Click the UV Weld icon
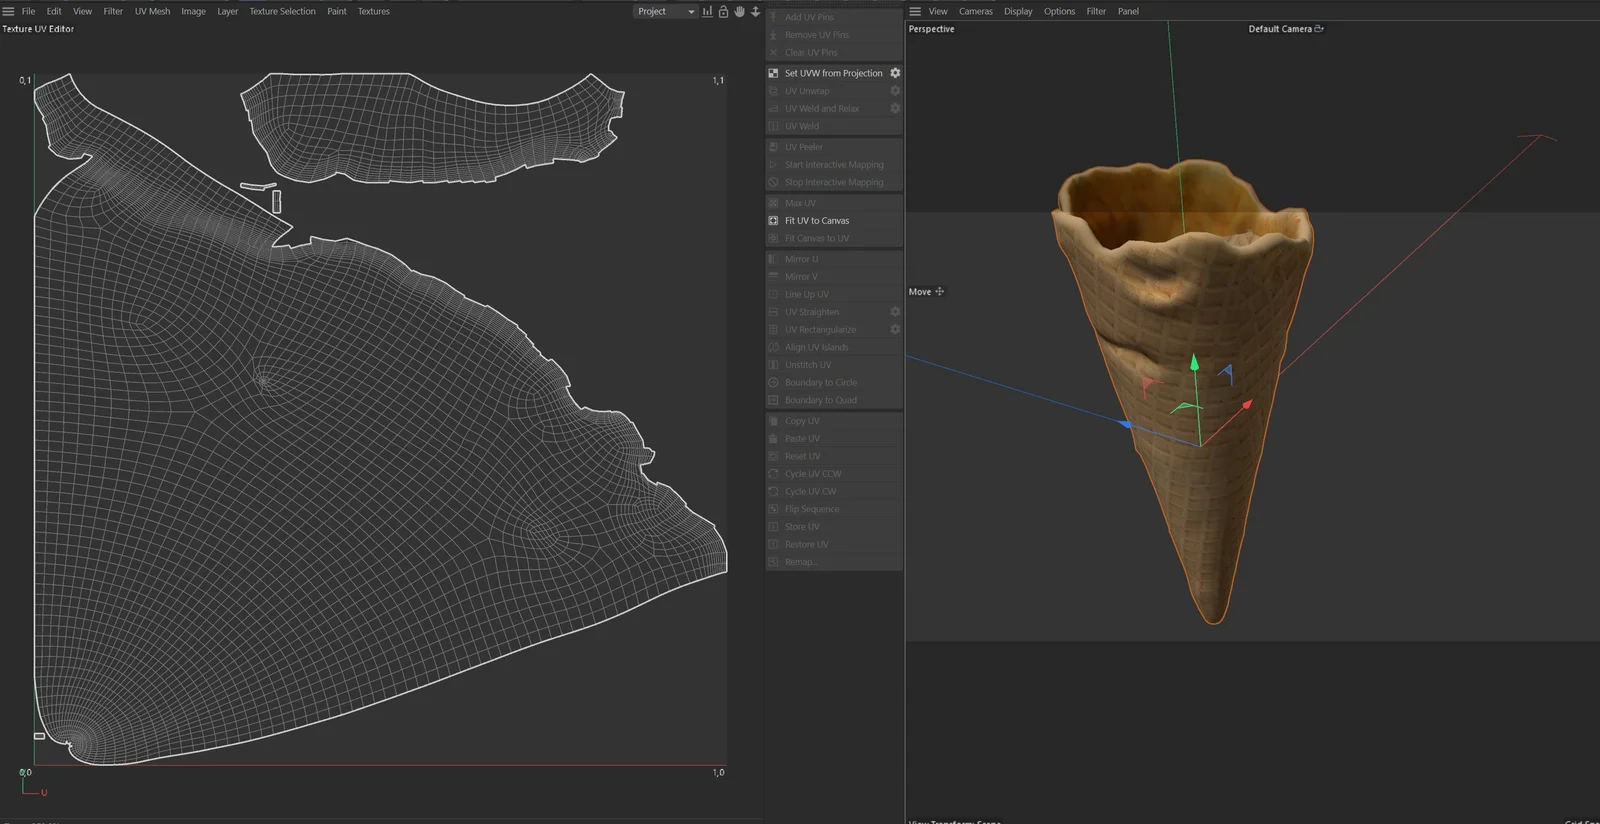1600x824 pixels. (x=773, y=126)
